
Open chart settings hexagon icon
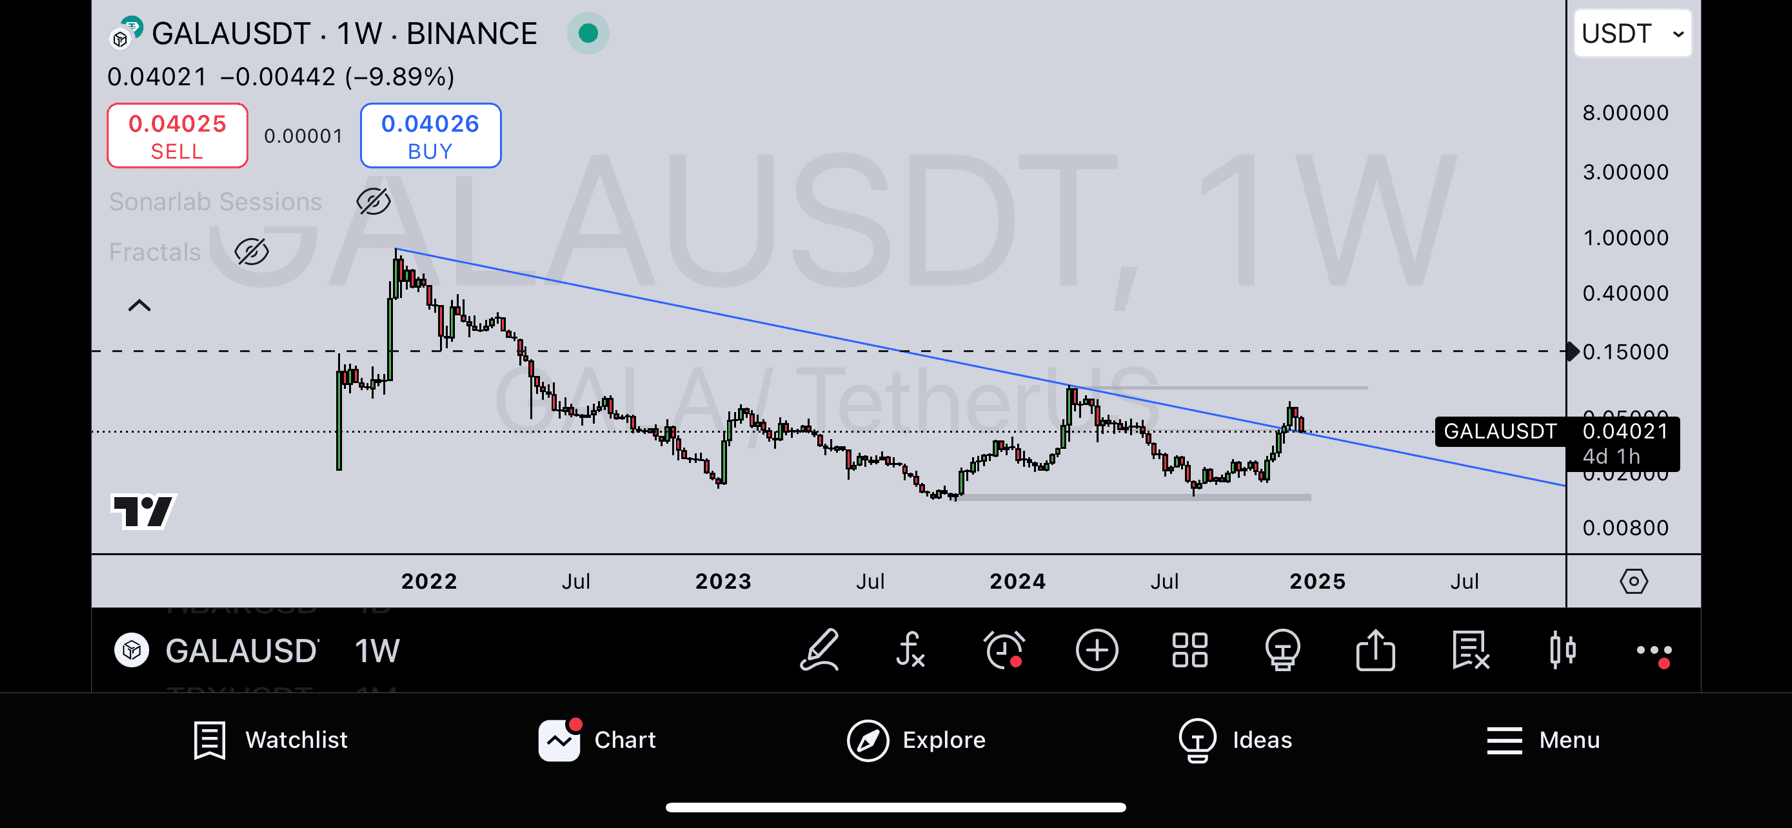click(x=1634, y=581)
